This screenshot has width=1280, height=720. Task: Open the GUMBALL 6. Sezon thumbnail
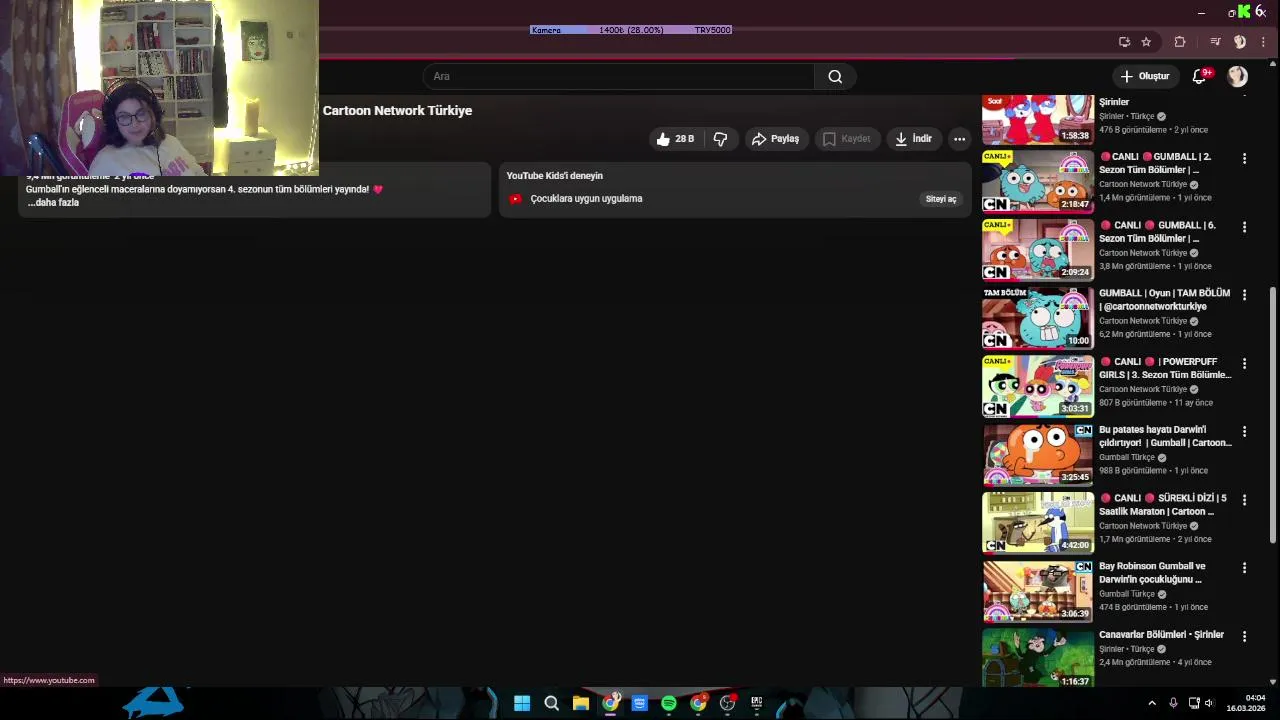pos(1038,249)
